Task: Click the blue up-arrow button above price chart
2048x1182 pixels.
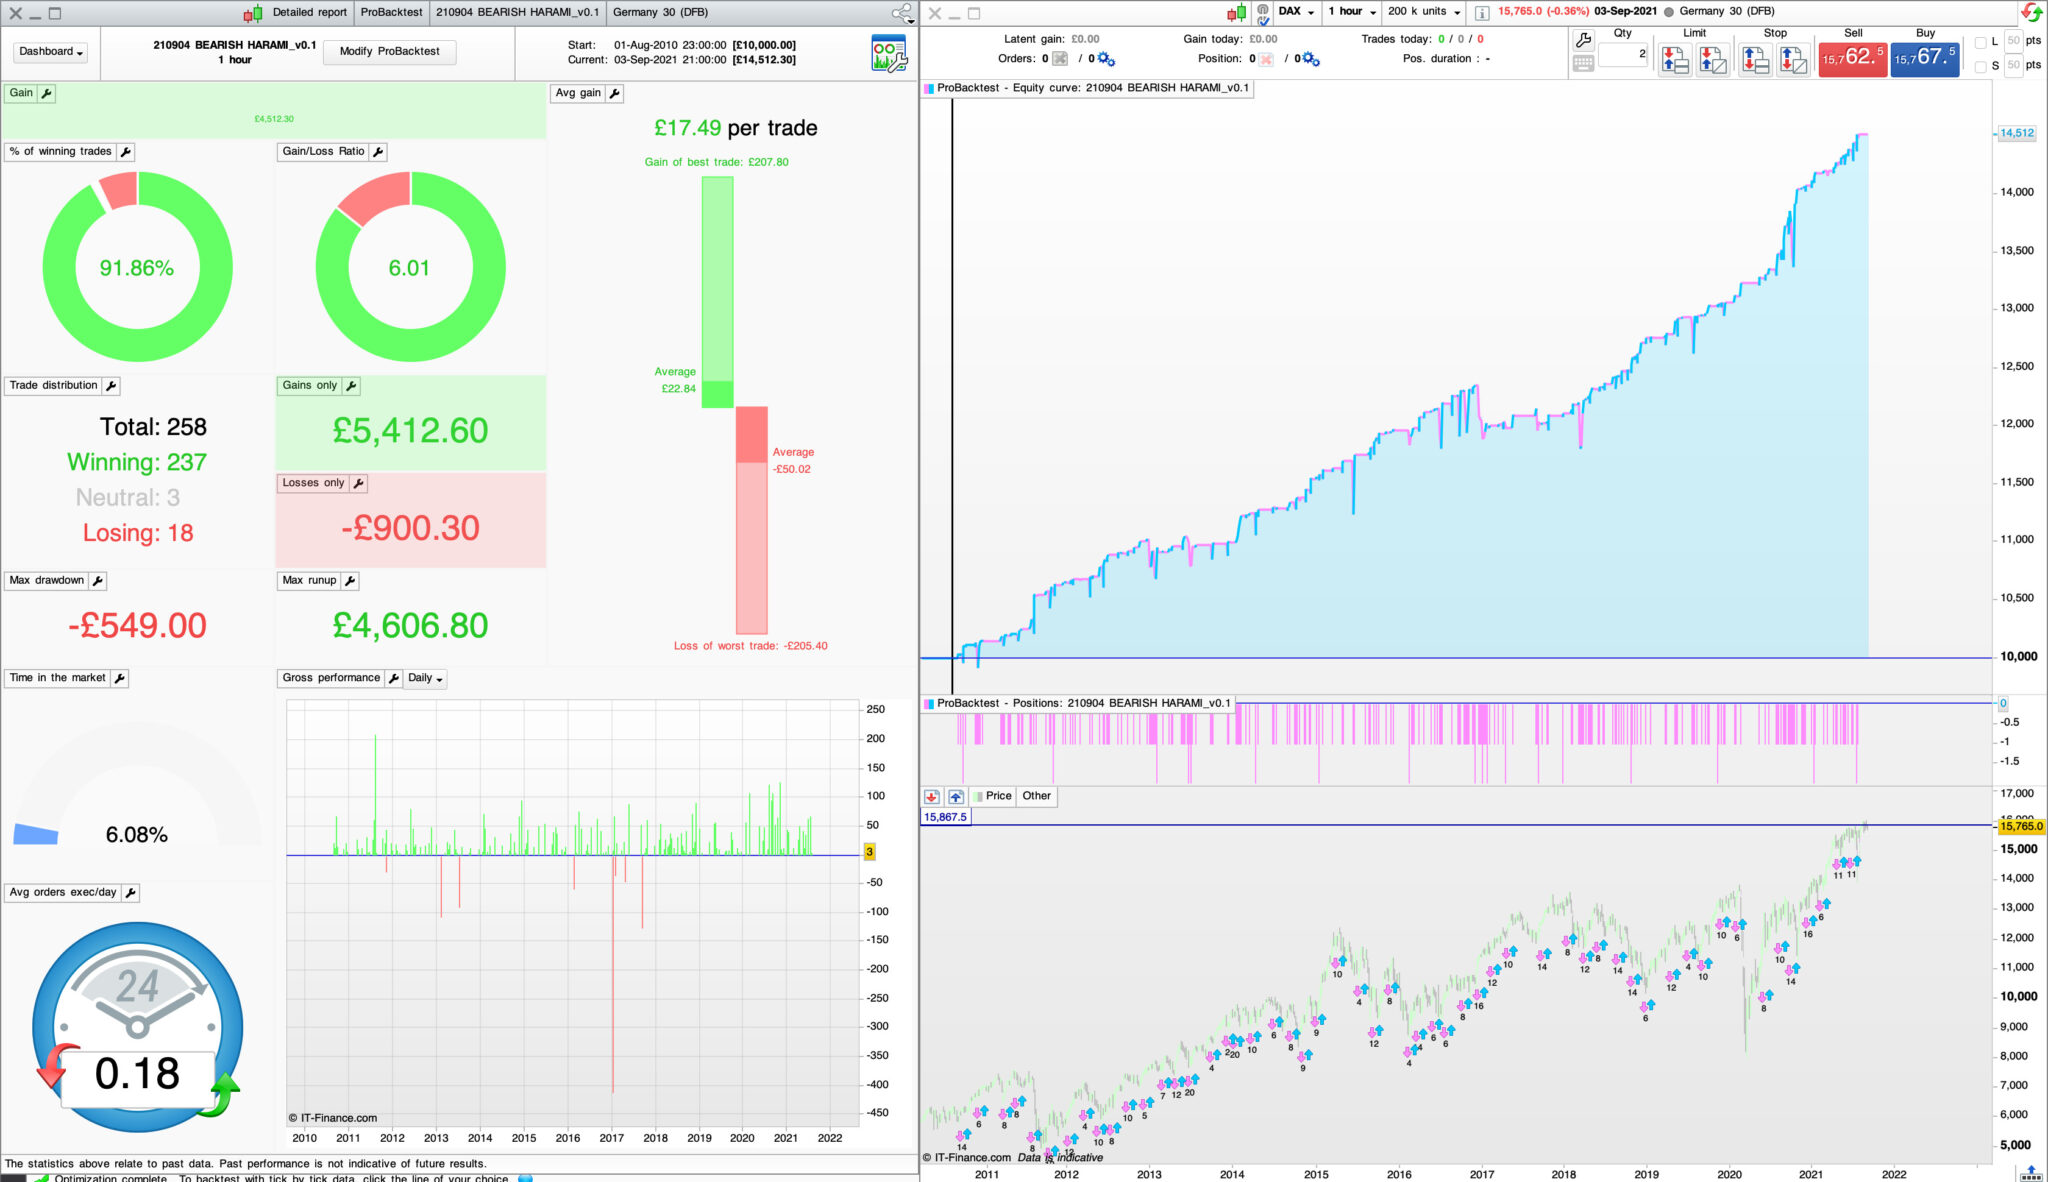Action: [x=956, y=797]
